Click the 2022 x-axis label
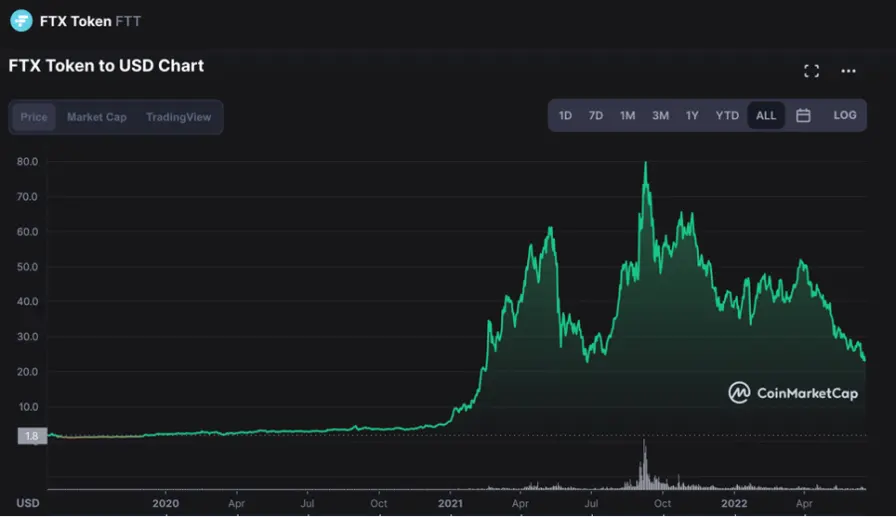Screen dimensions: 896x517 (x=734, y=503)
